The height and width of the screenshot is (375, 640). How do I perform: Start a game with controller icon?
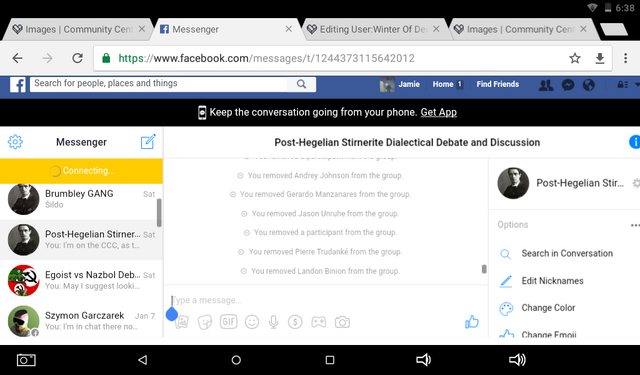318,322
